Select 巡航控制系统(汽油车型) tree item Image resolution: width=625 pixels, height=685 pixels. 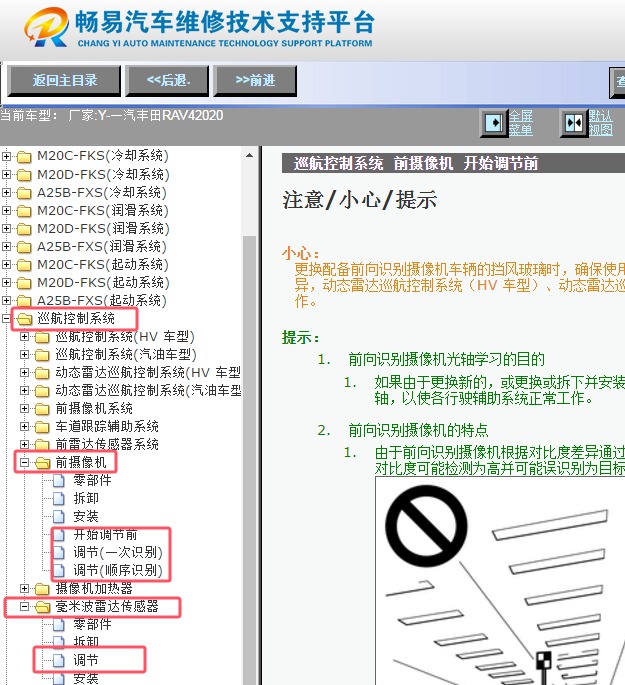pos(126,354)
